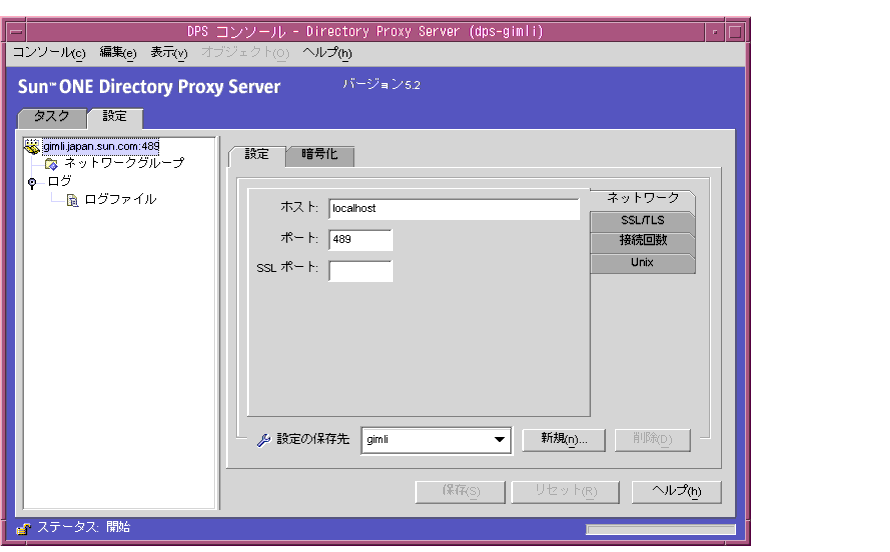Select the ログ tree node
890x552 pixels.
pyautogui.click(x=59, y=182)
